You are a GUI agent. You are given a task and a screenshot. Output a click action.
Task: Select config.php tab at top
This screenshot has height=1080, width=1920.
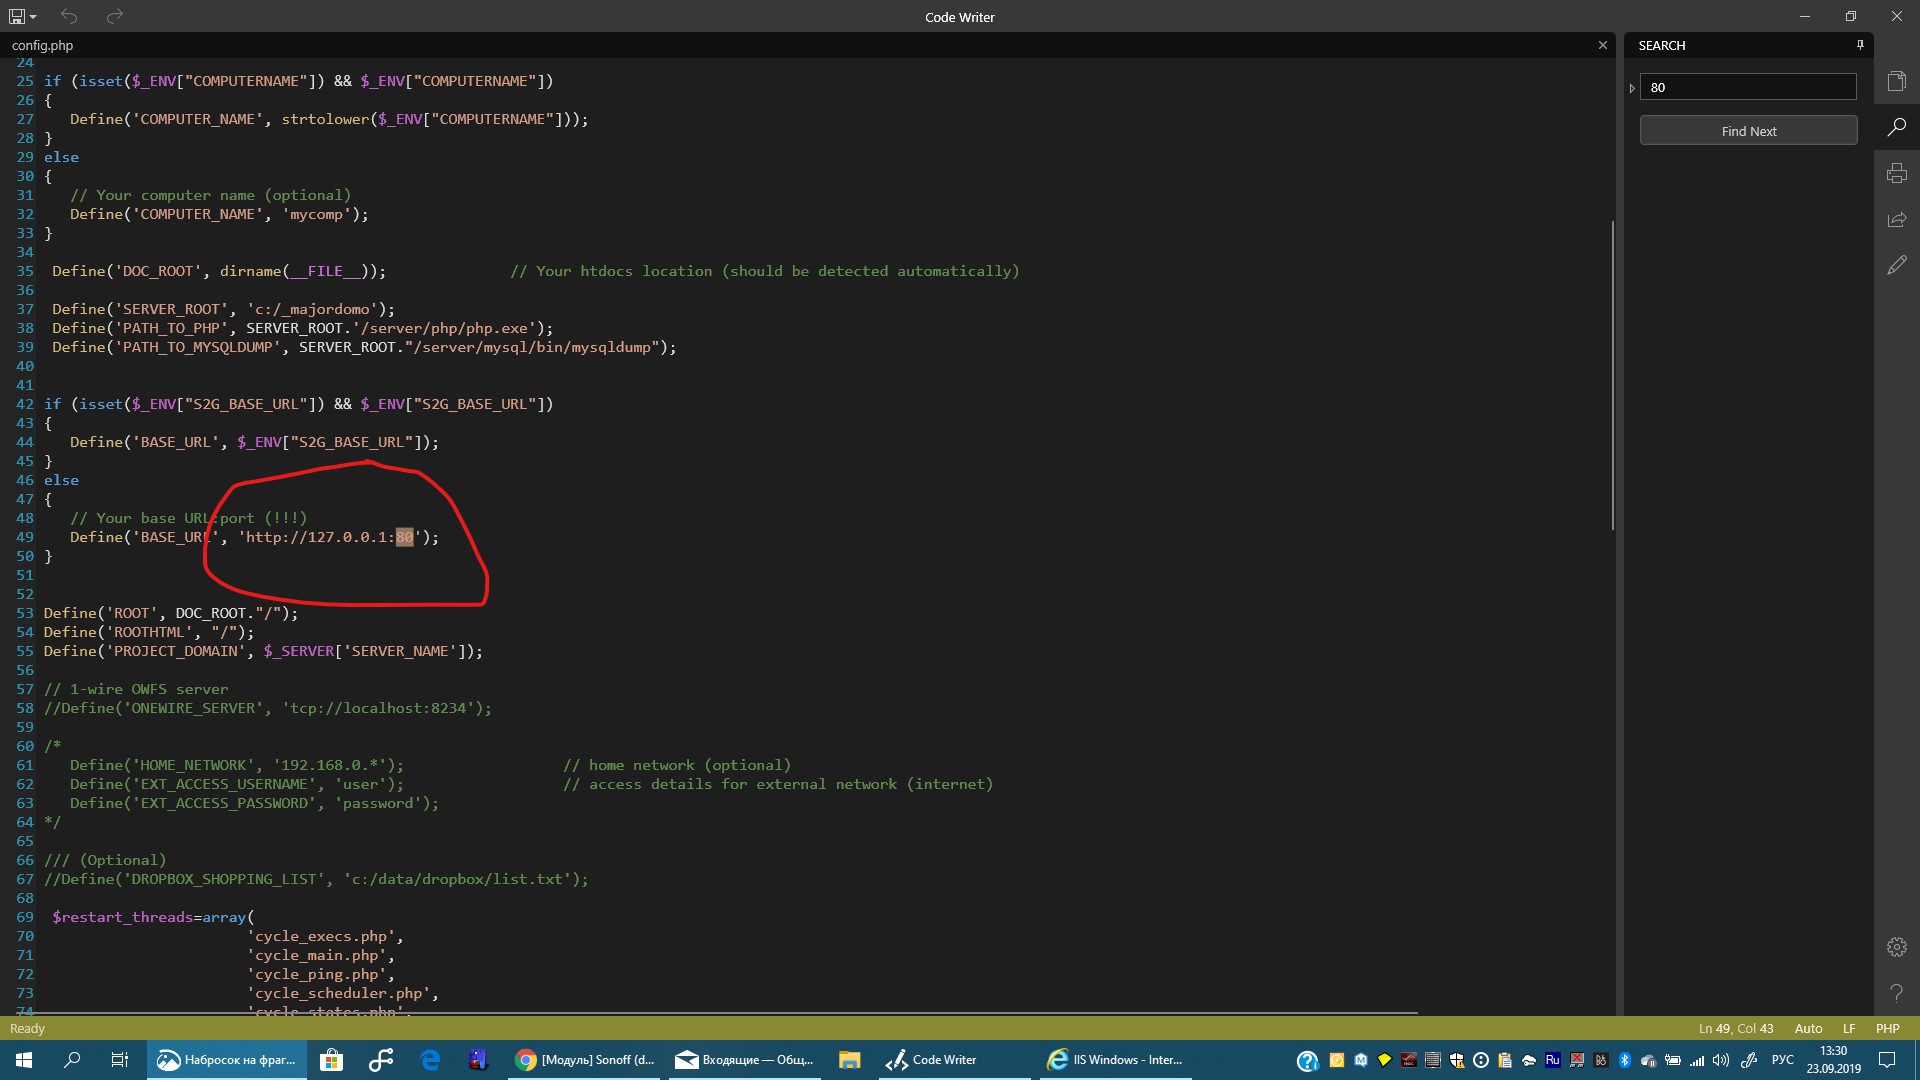(41, 44)
